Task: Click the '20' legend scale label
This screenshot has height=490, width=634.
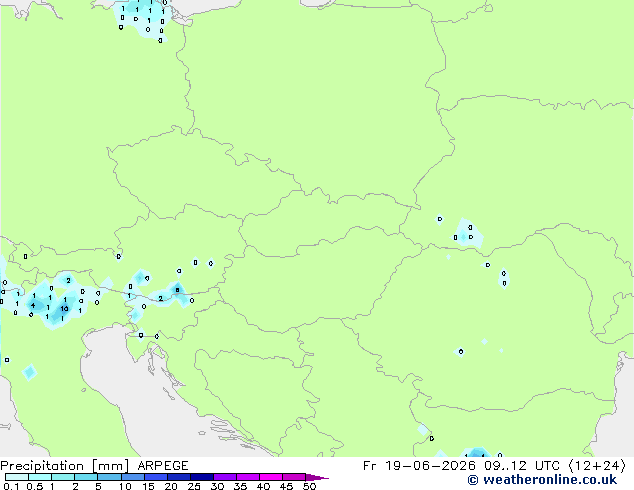Action: [x=171, y=486]
